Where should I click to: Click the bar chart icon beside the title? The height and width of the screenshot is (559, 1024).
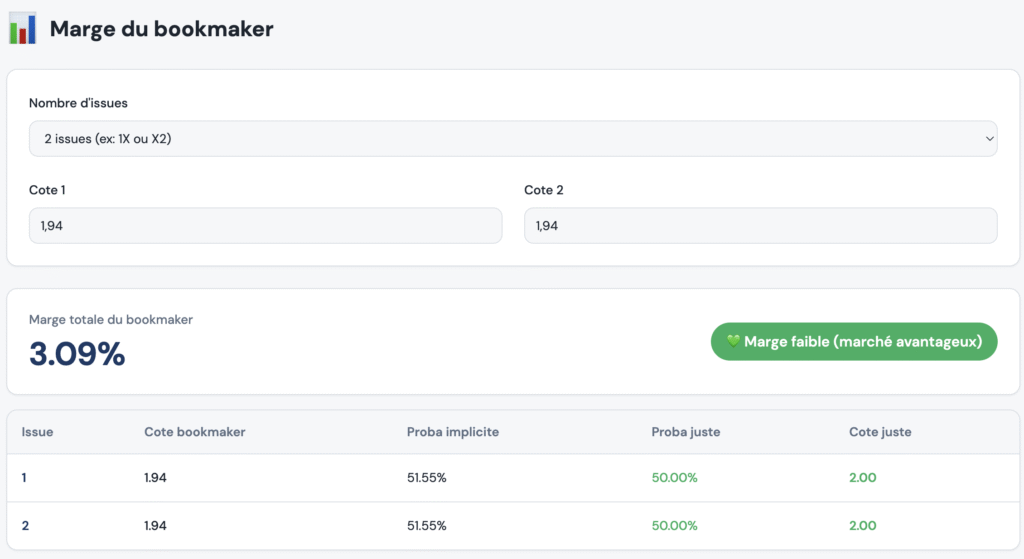(x=22, y=29)
